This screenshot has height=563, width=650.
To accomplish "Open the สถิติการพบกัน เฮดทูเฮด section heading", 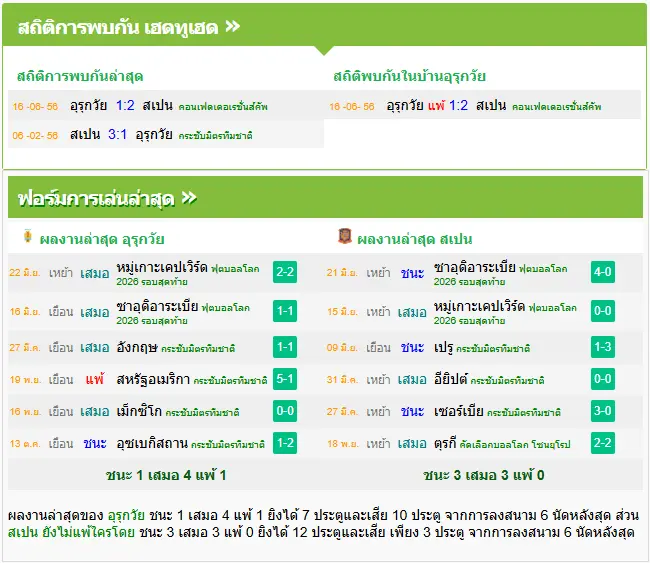I will (x=118, y=28).
